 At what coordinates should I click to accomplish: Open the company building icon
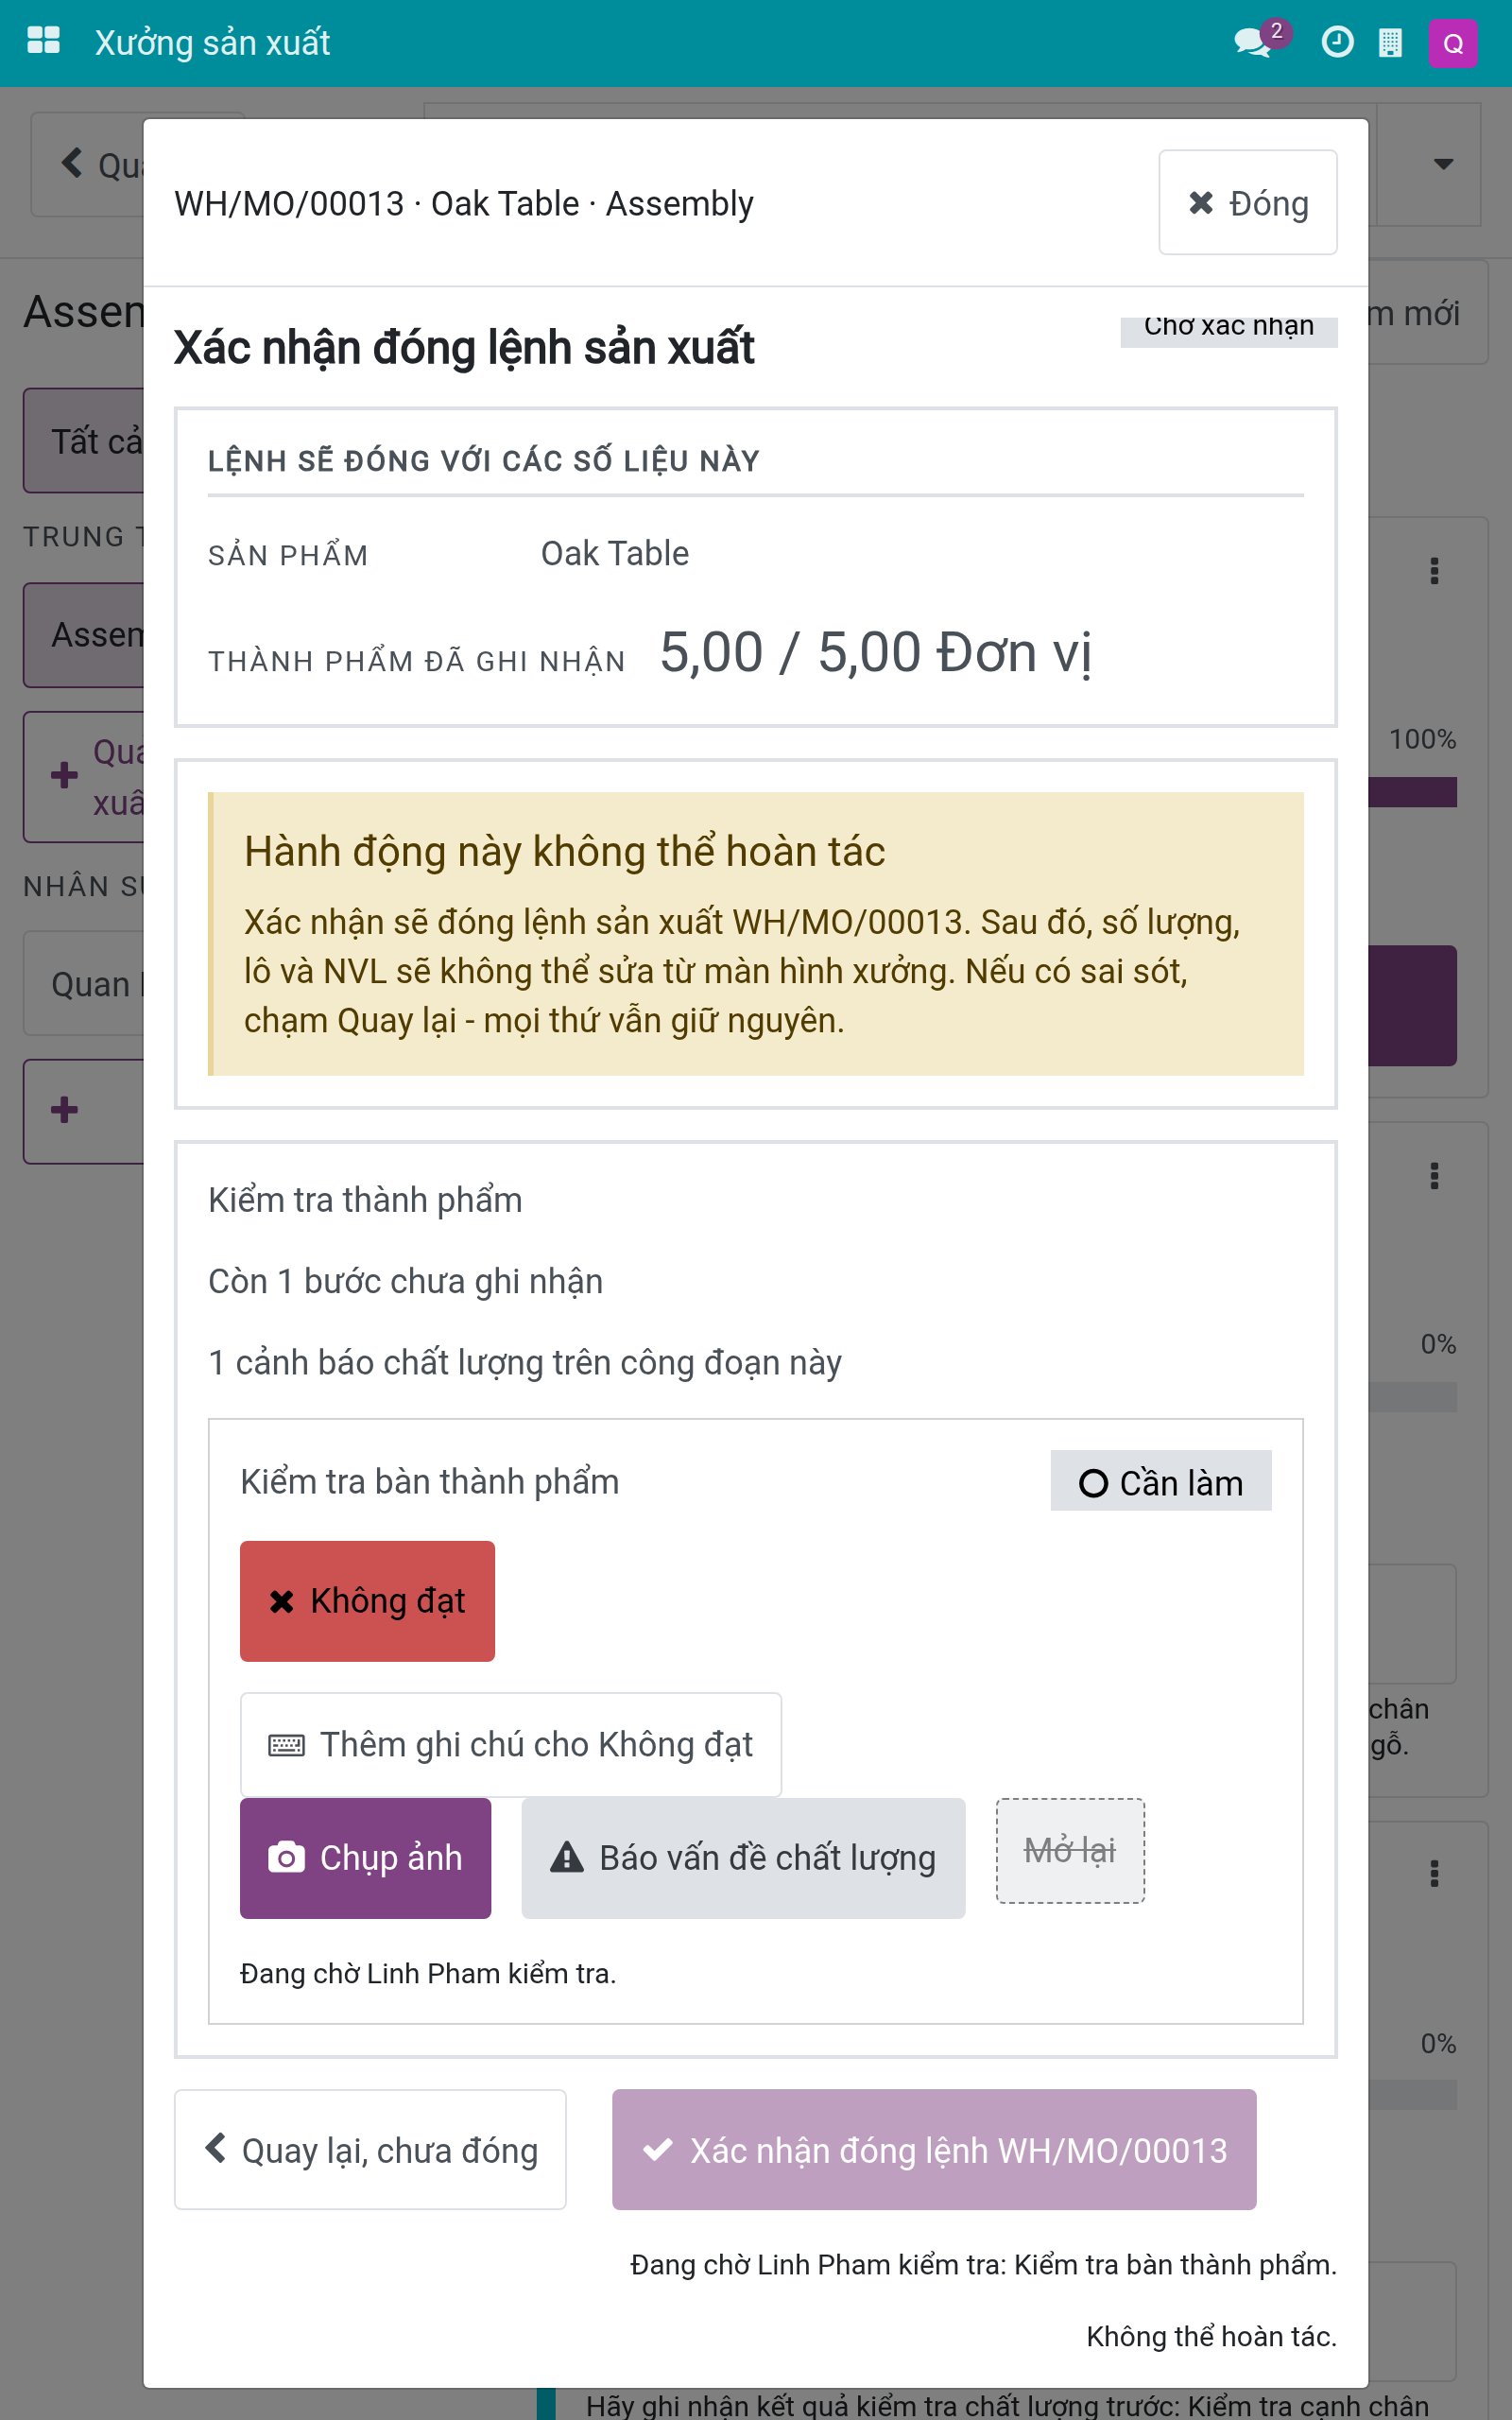1390,42
